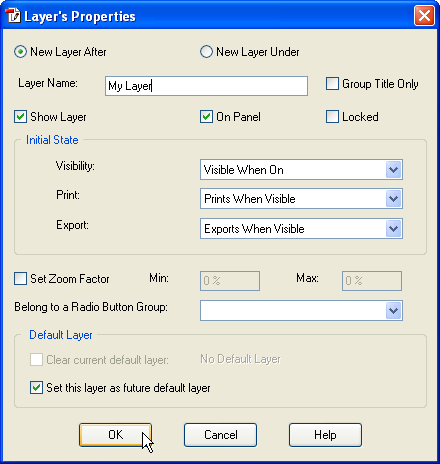The width and height of the screenshot is (440, 464).
Task: Open Help for layer properties
Action: (325, 435)
